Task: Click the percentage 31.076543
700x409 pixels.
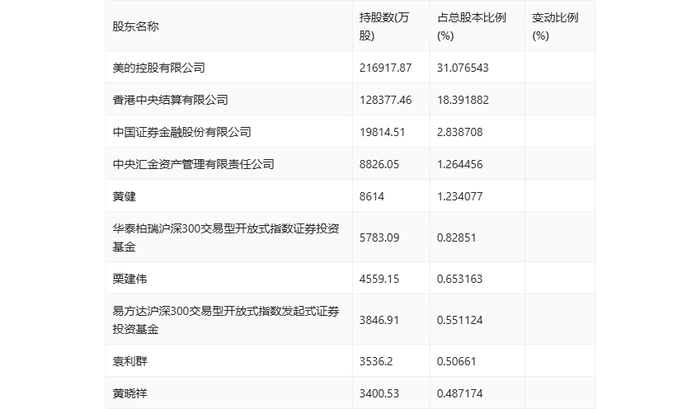Action: pyautogui.click(x=462, y=68)
